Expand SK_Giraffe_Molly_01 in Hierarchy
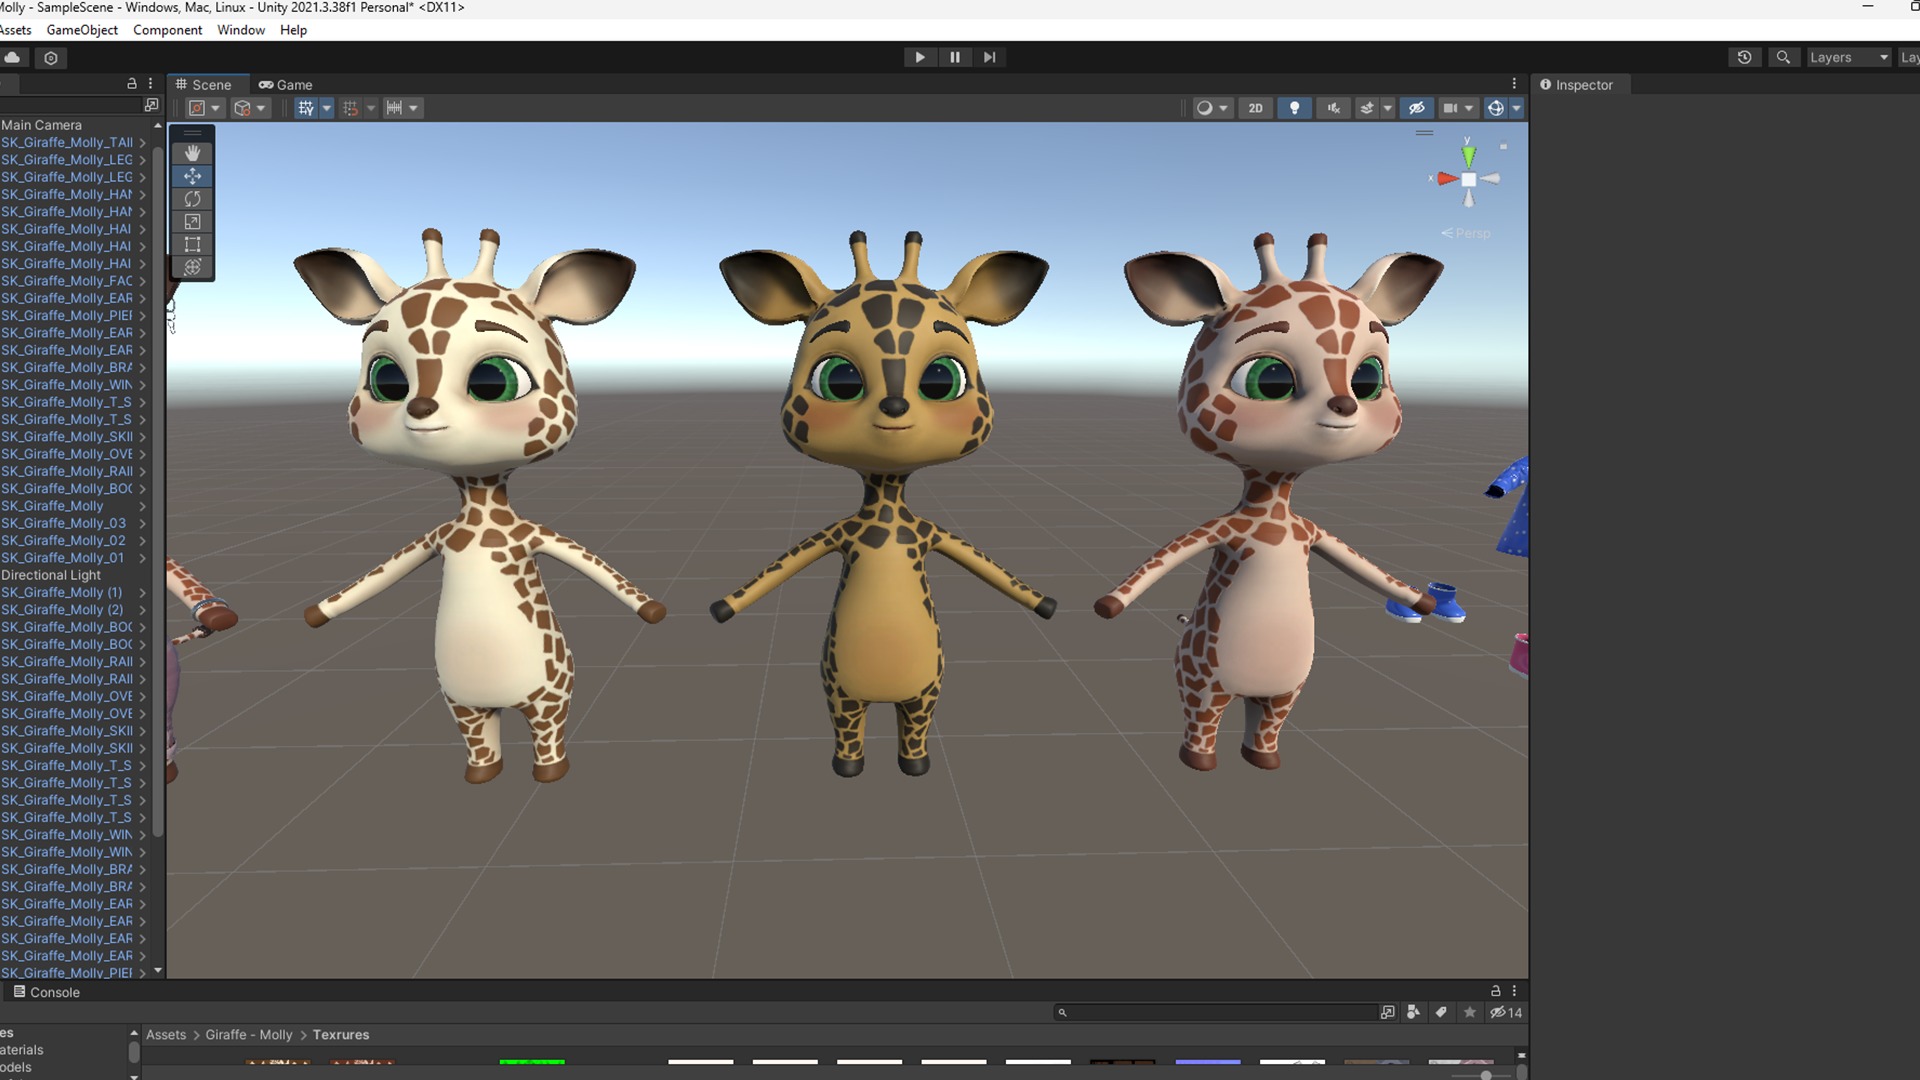This screenshot has height=1080, width=1920. pos(142,558)
